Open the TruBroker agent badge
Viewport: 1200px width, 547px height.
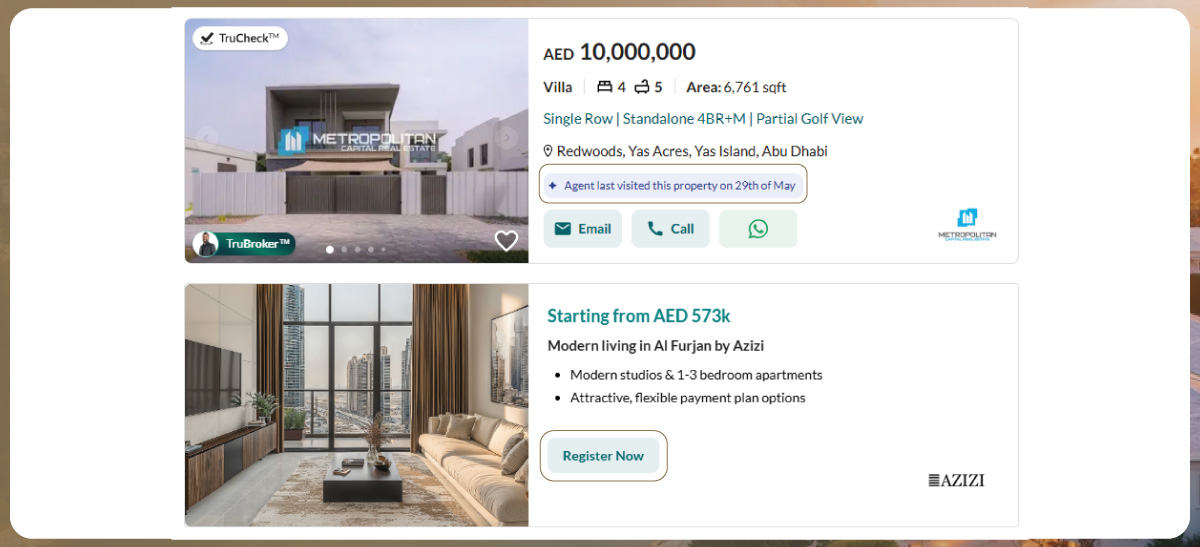tap(244, 243)
